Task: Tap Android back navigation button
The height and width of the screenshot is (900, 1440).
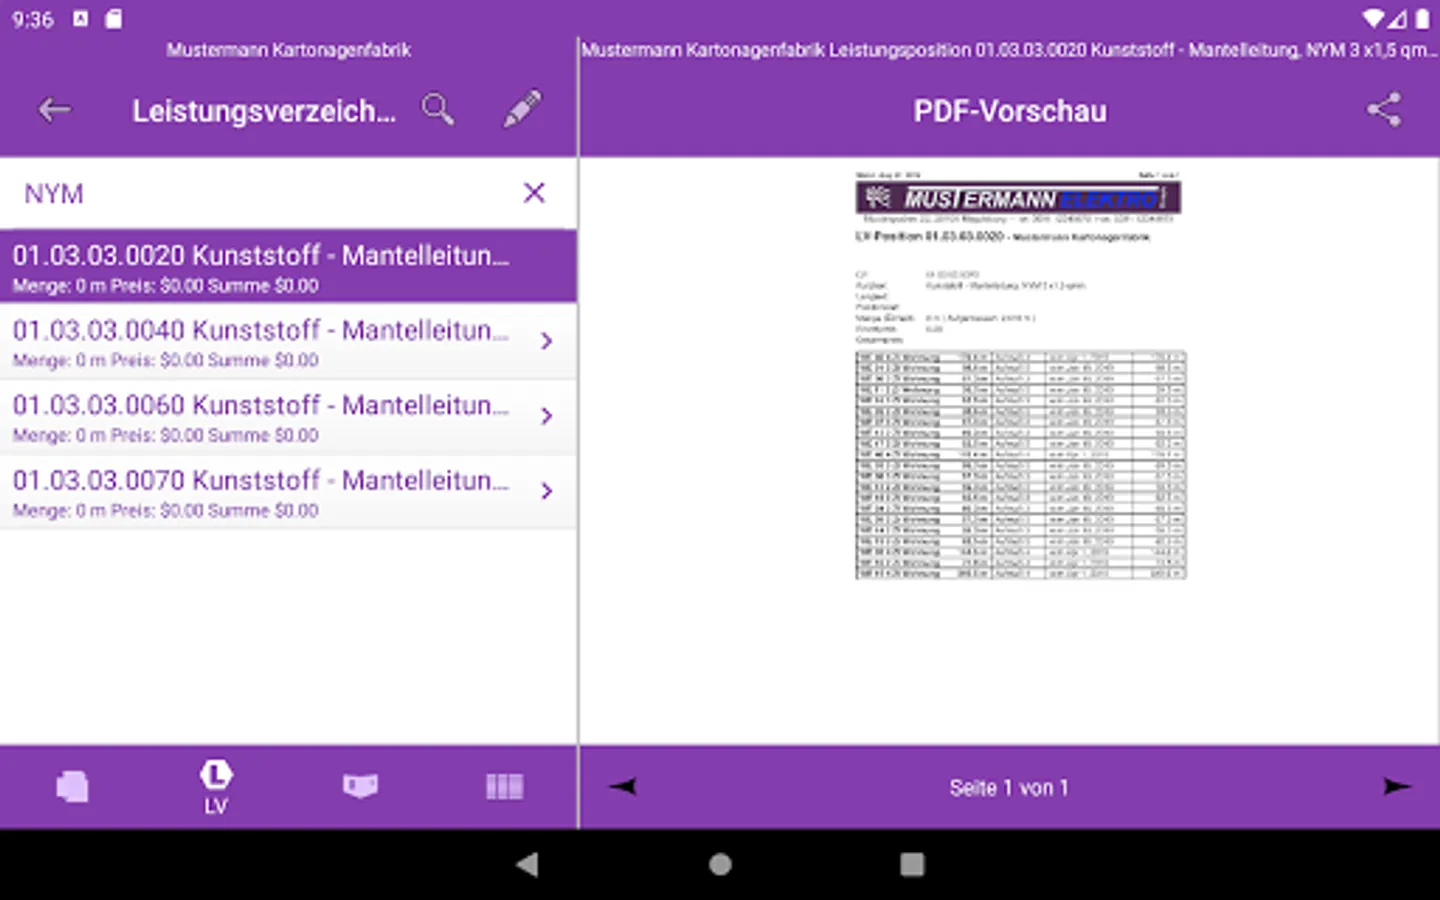Action: 527,864
